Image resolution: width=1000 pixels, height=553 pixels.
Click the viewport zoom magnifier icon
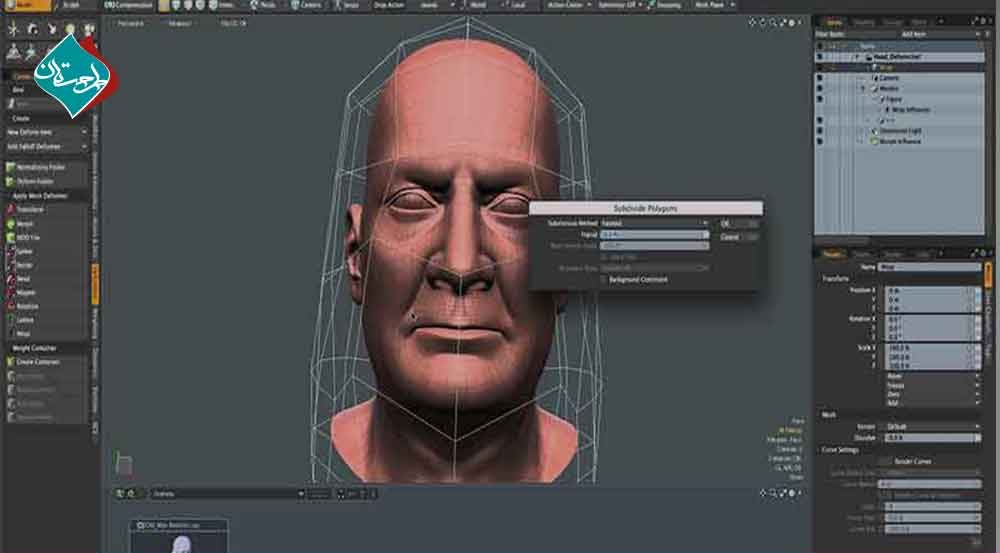[x=772, y=22]
